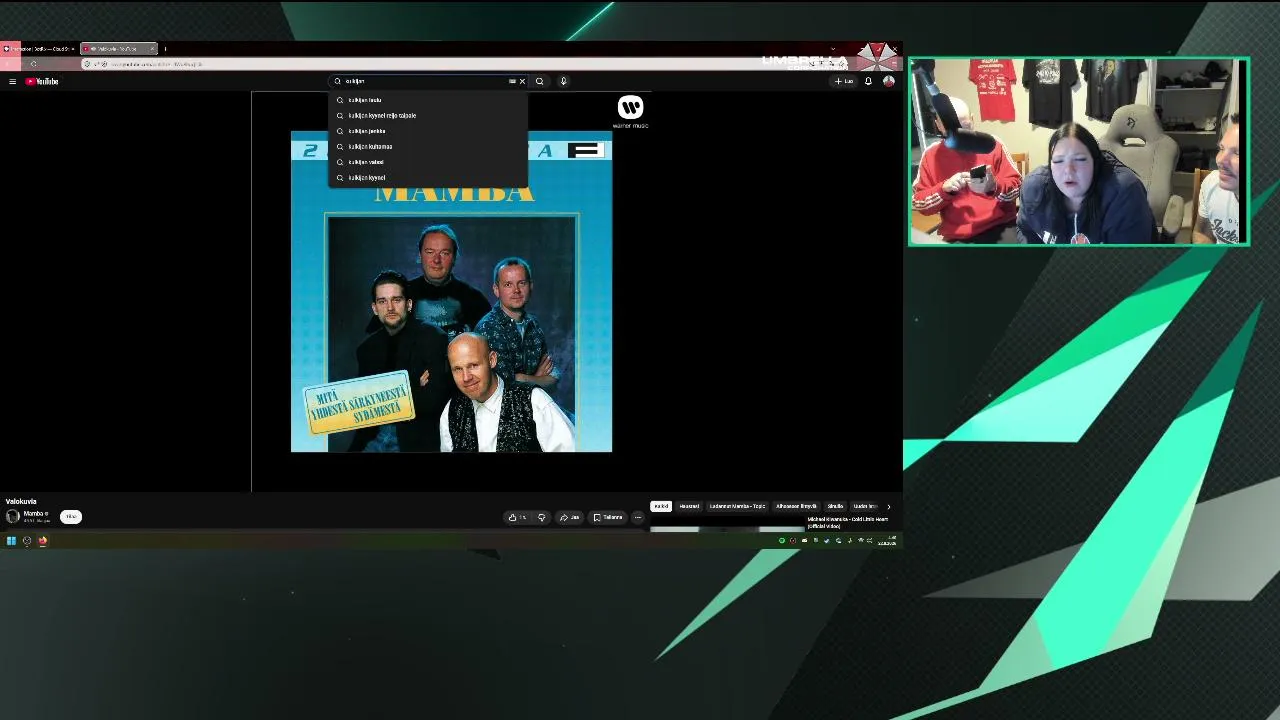Go to the YouTube home logo
This screenshot has height=720, width=1280.
[x=42, y=81]
